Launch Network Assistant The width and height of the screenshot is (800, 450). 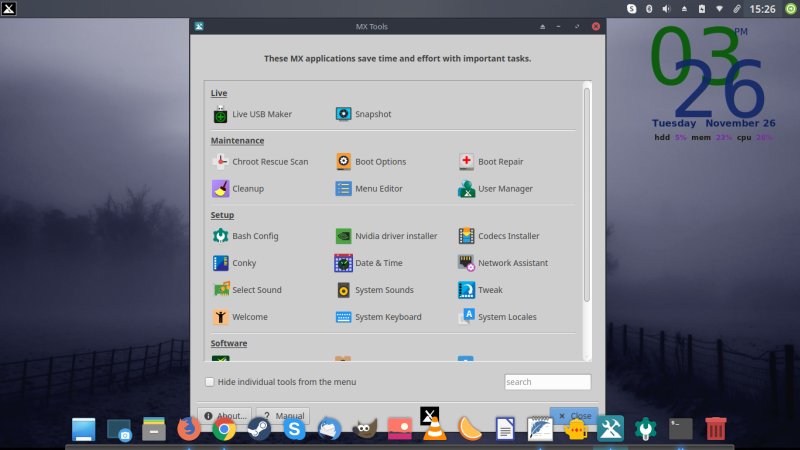pyautogui.click(x=503, y=263)
